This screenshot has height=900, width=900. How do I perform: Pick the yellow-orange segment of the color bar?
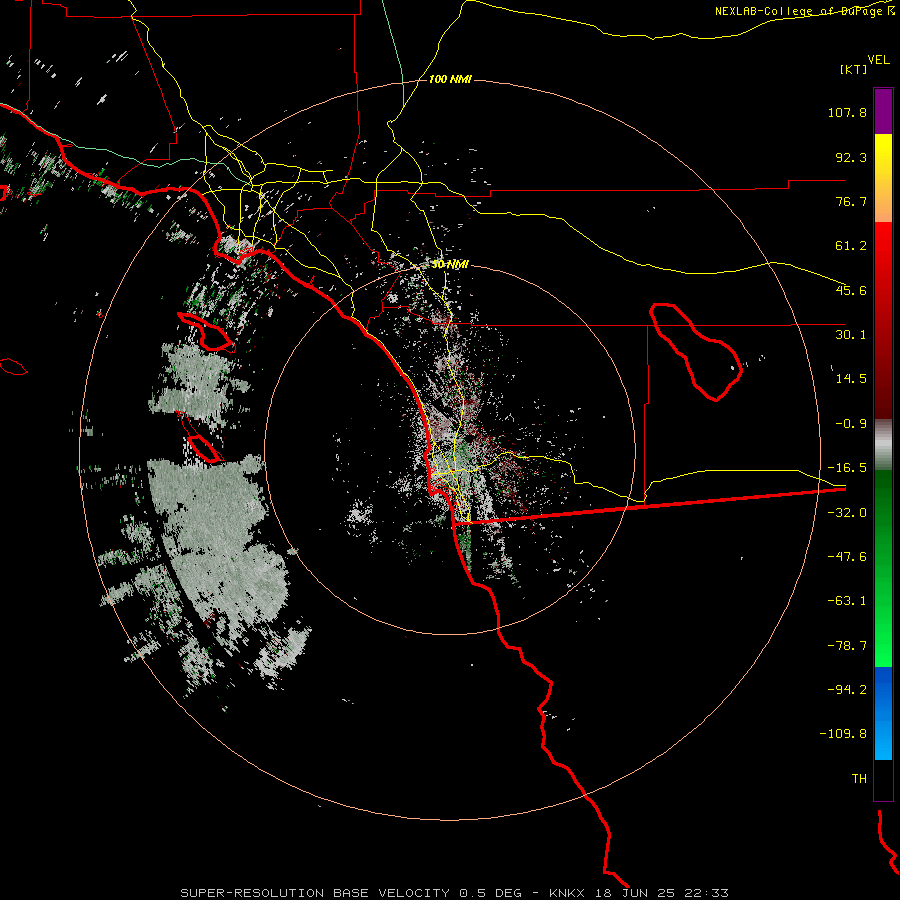point(883,178)
